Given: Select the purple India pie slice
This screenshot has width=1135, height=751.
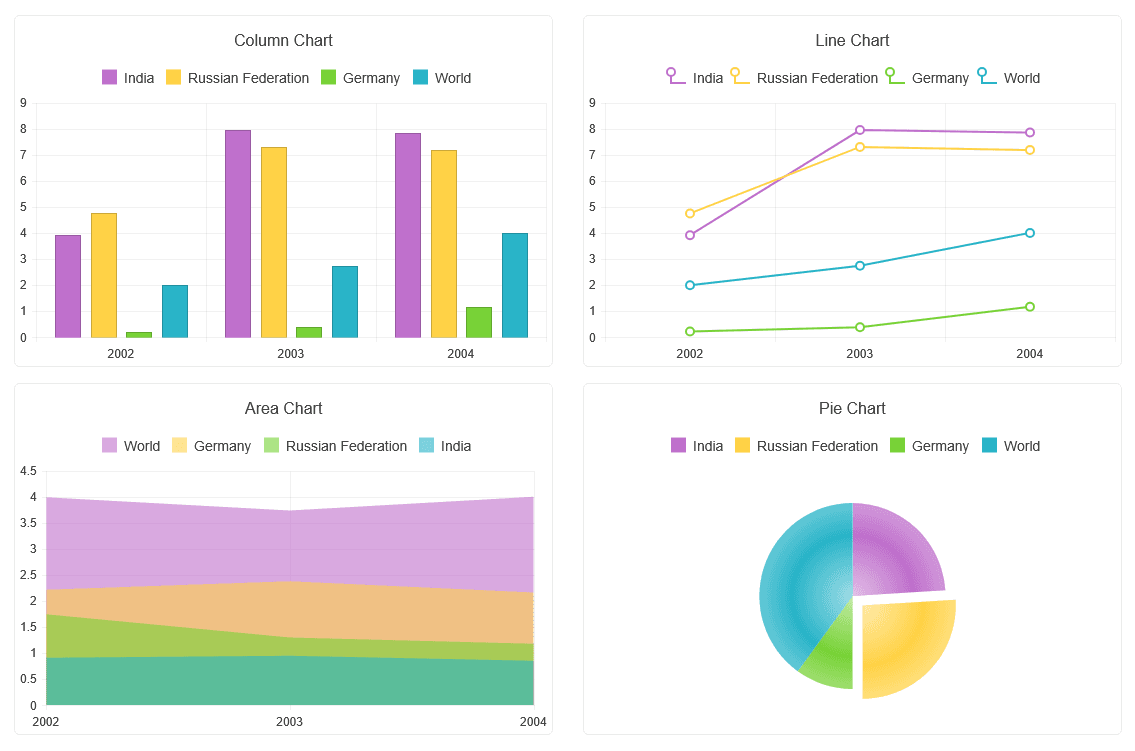Looking at the screenshot, I should (x=892, y=554).
